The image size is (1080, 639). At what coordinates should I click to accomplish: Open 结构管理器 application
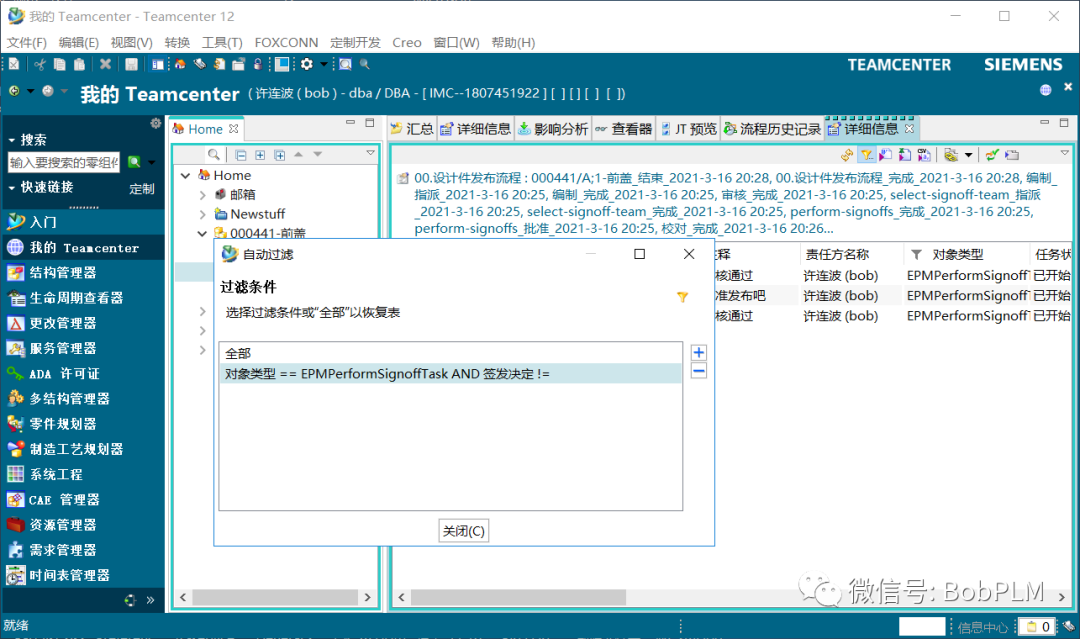pos(84,273)
